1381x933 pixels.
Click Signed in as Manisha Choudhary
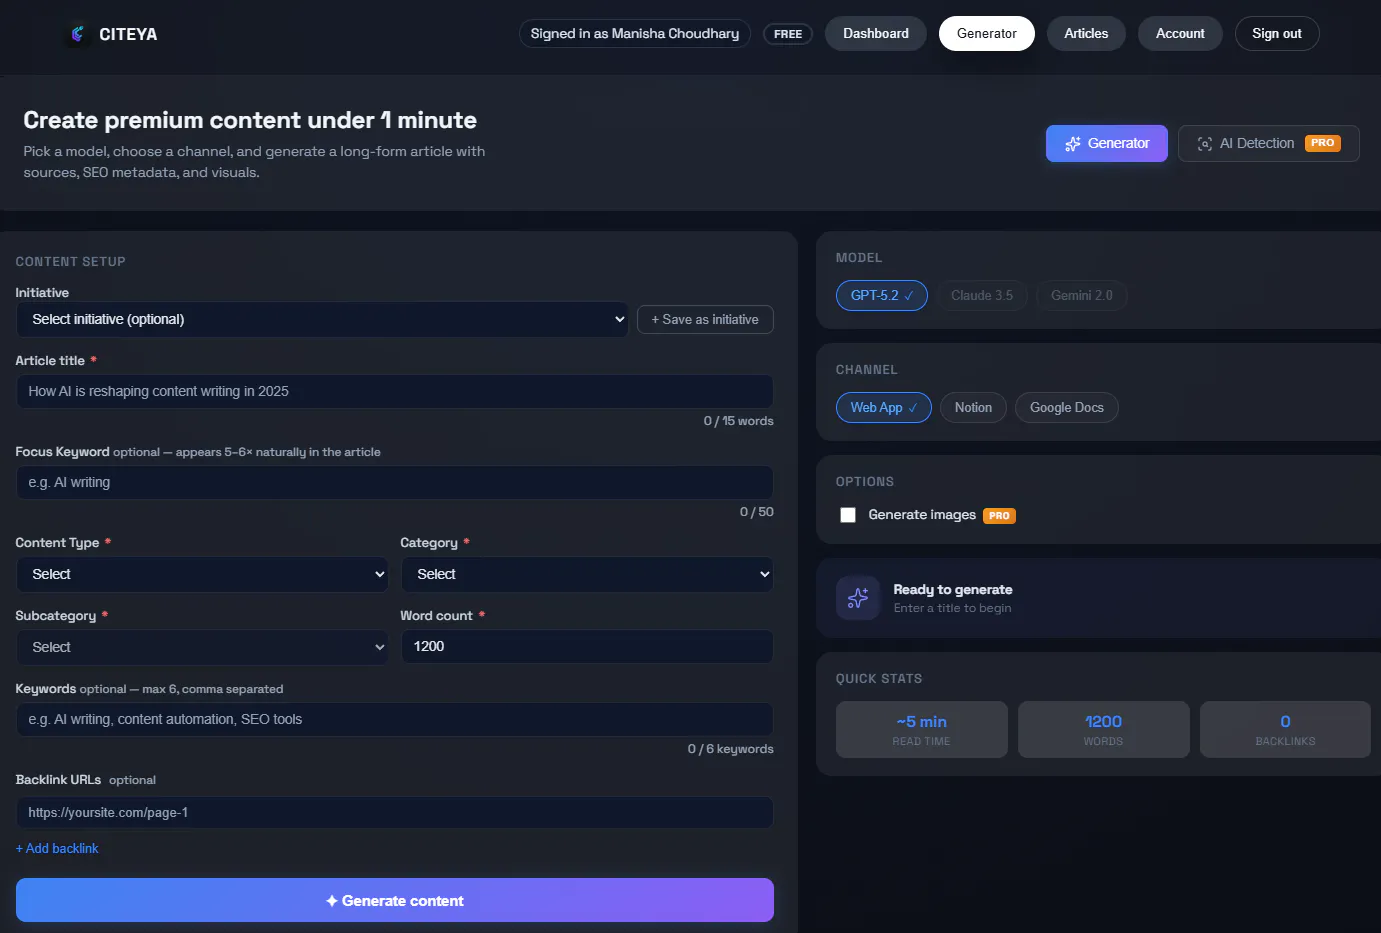[x=635, y=34]
